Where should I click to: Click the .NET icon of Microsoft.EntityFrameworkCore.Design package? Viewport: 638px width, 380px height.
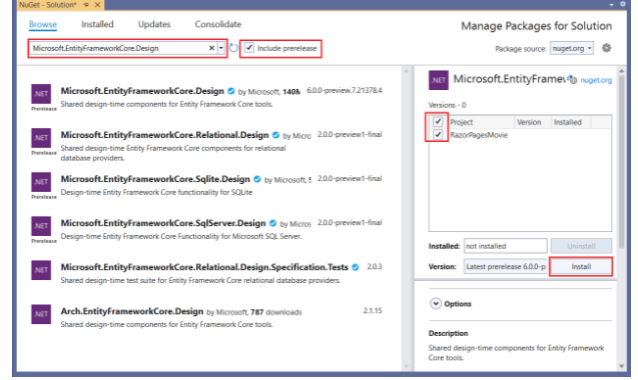click(x=41, y=94)
